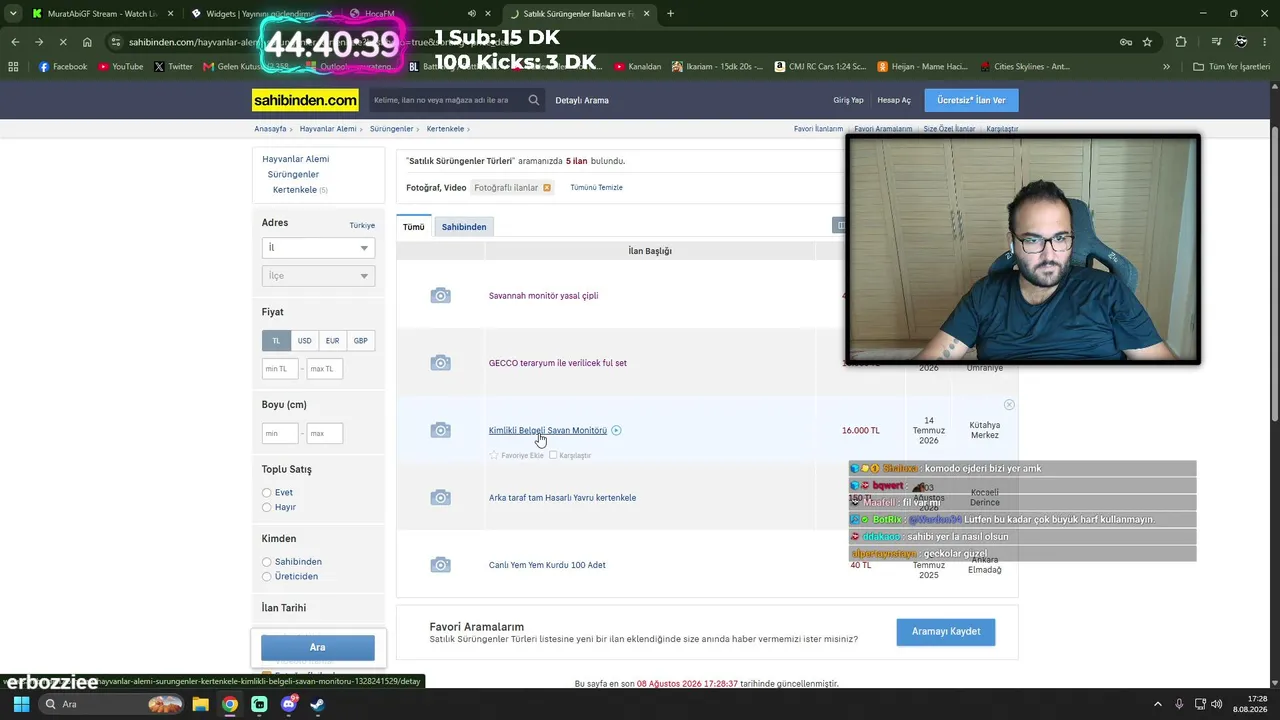Image resolution: width=1280 pixels, height=720 pixels.
Task: Open Google Chrome from the taskbar
Action: pos(230,704)
